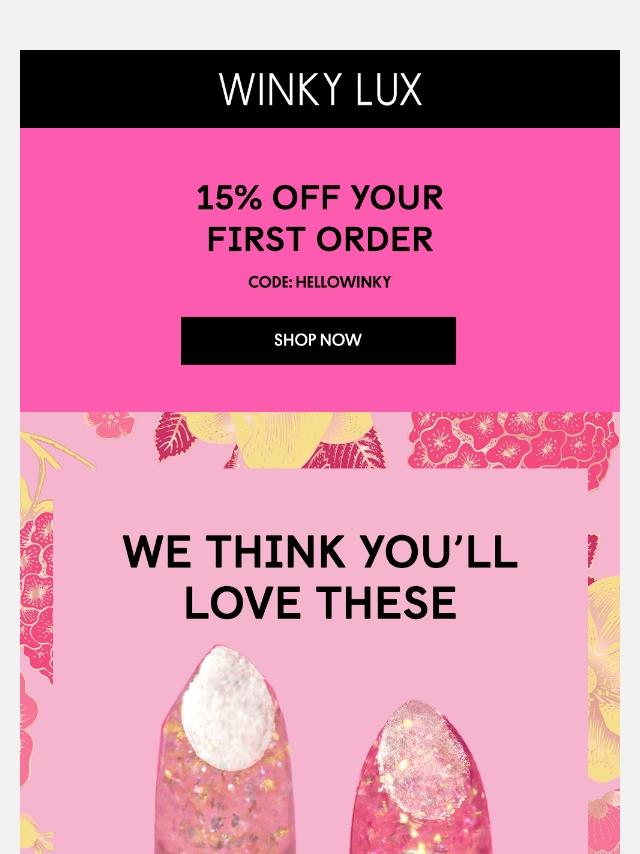Click the WINKY LUX logo
This screenshot has width=640, height=854.
(x=320, y=89)
